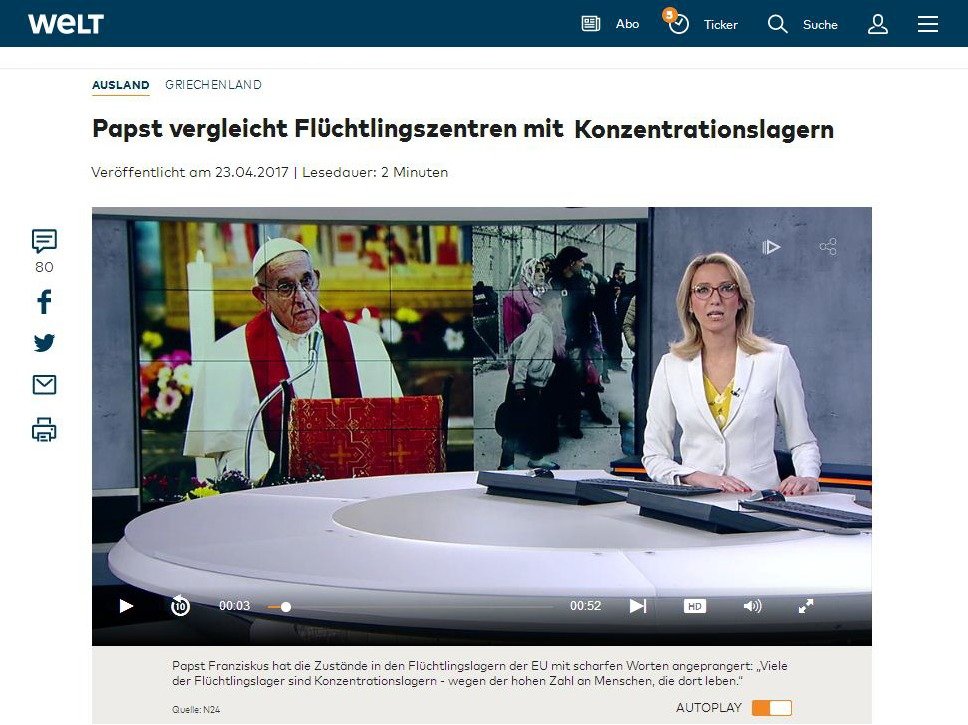Screen dimensions: 968x725
Task: Share article on Facebook
Action: (x=44, y=302)
